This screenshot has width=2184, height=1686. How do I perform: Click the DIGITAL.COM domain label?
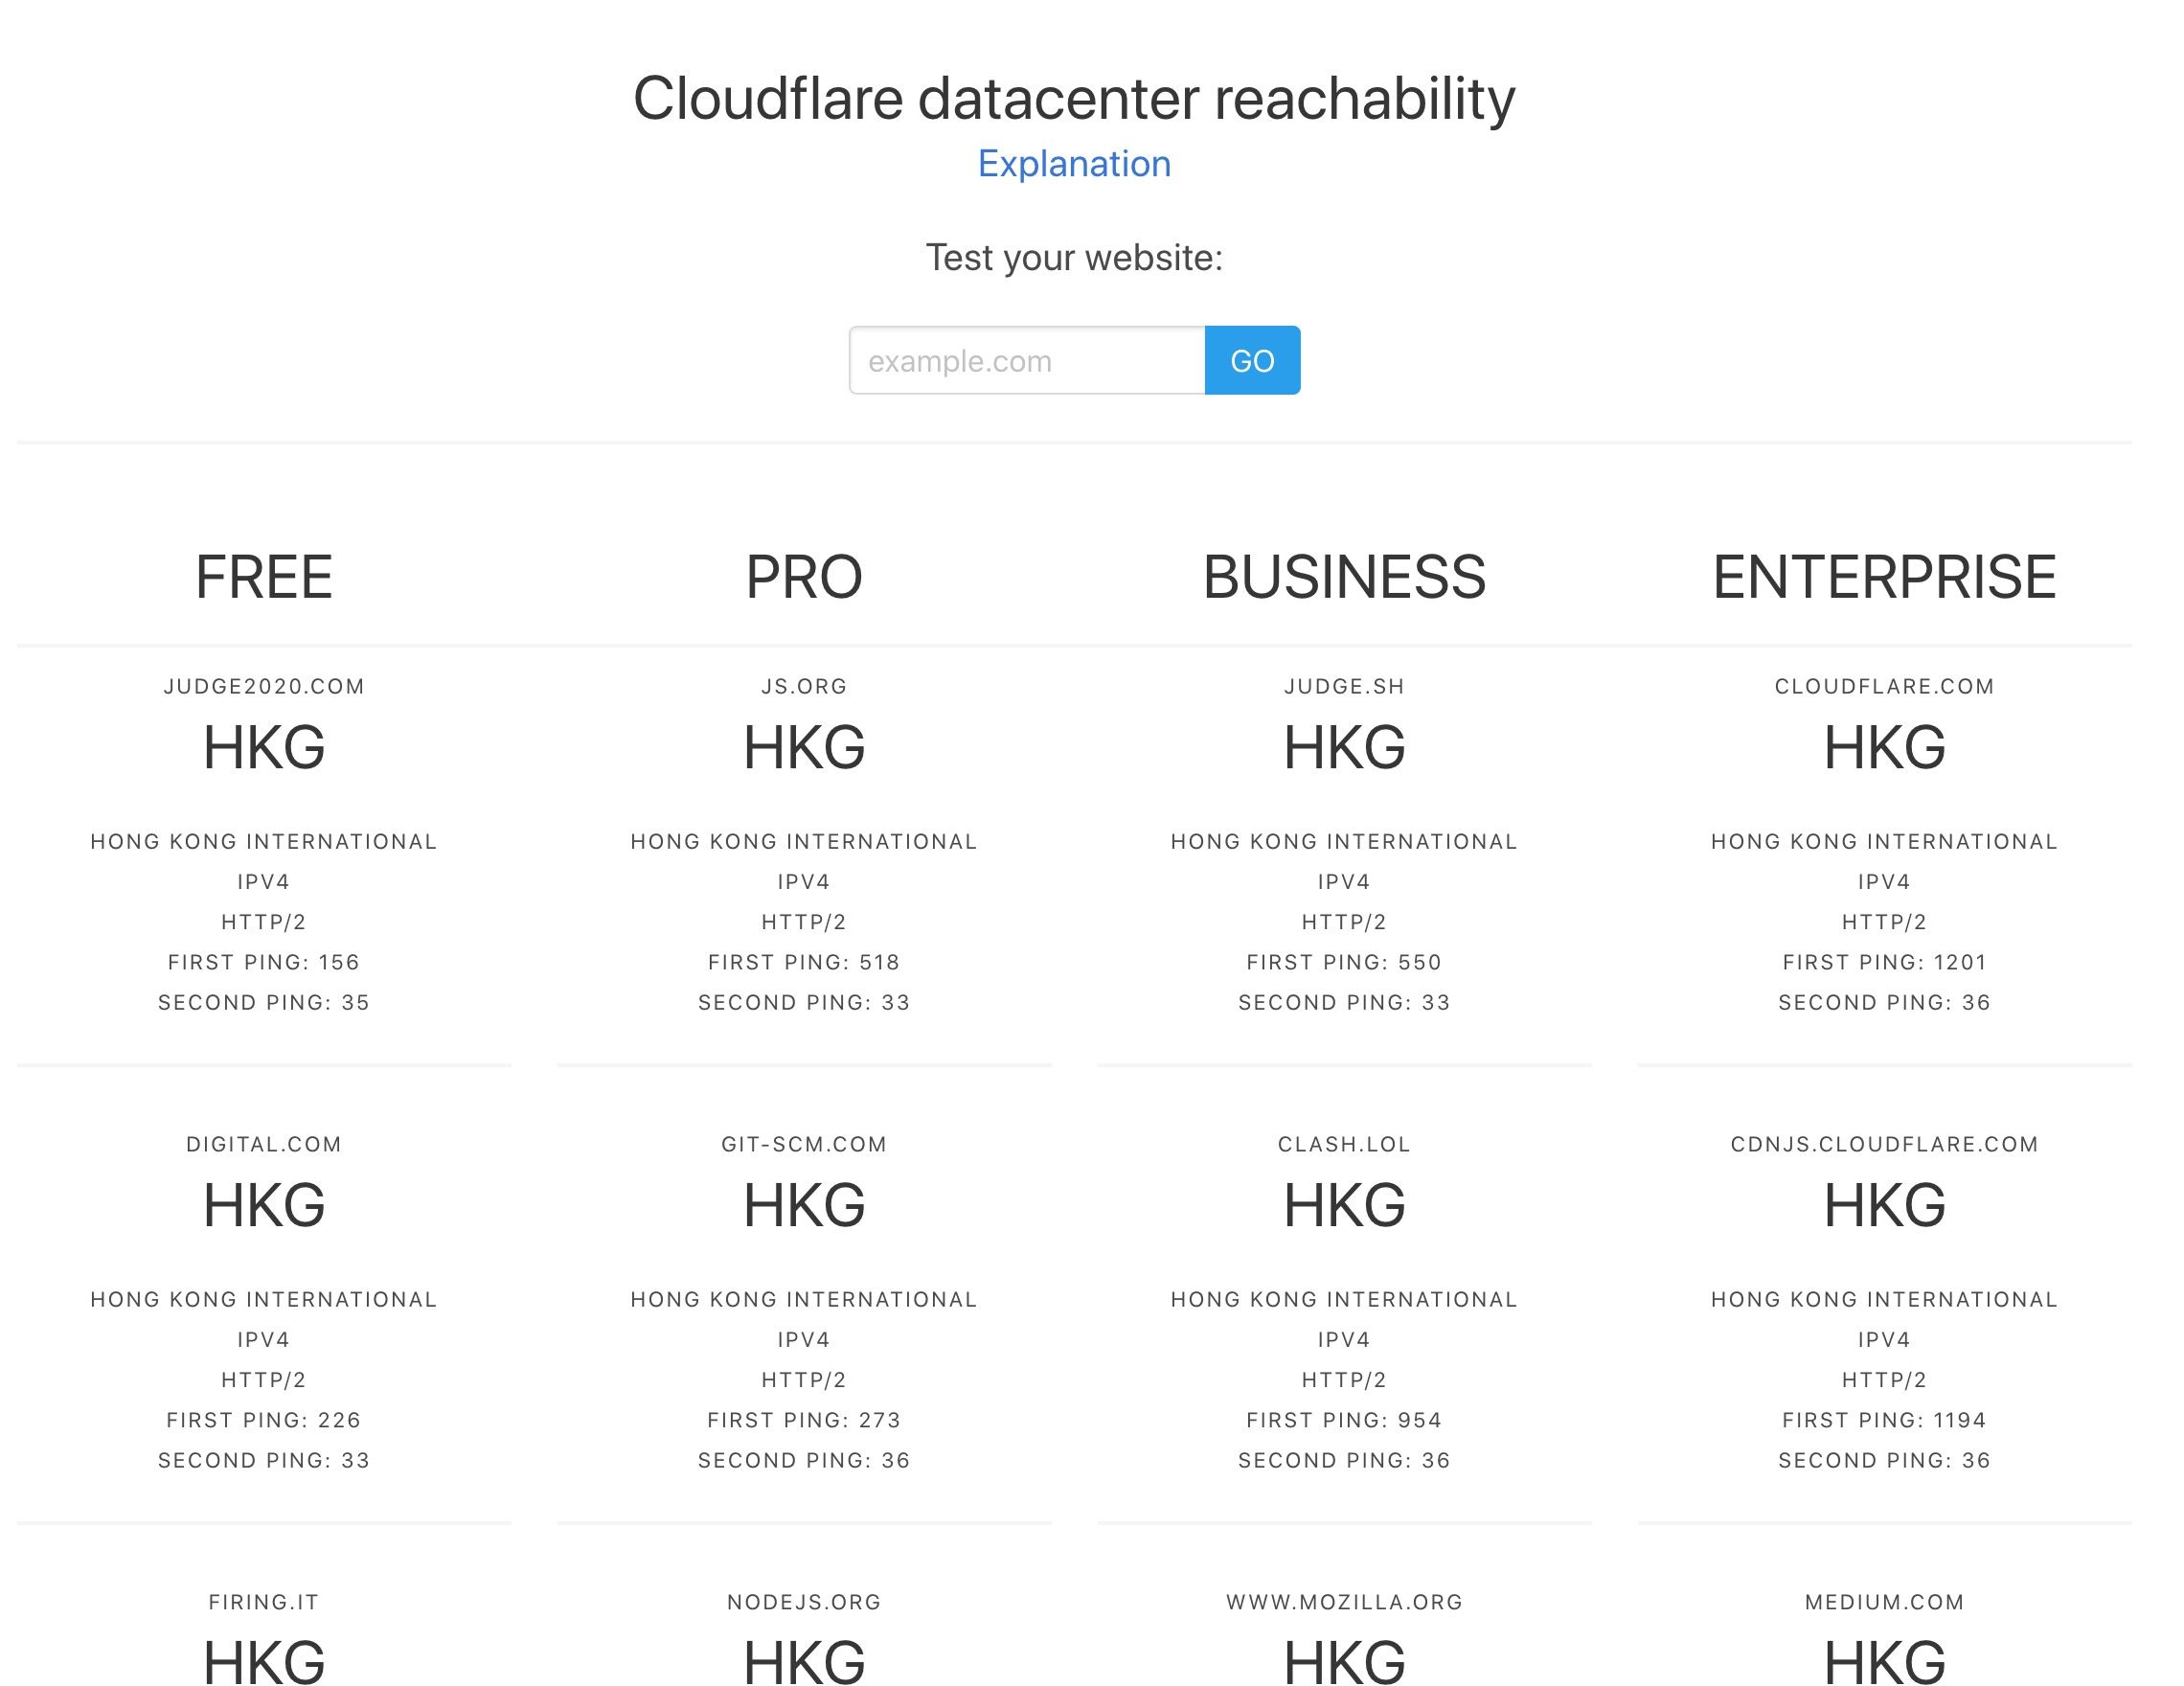264,1144
